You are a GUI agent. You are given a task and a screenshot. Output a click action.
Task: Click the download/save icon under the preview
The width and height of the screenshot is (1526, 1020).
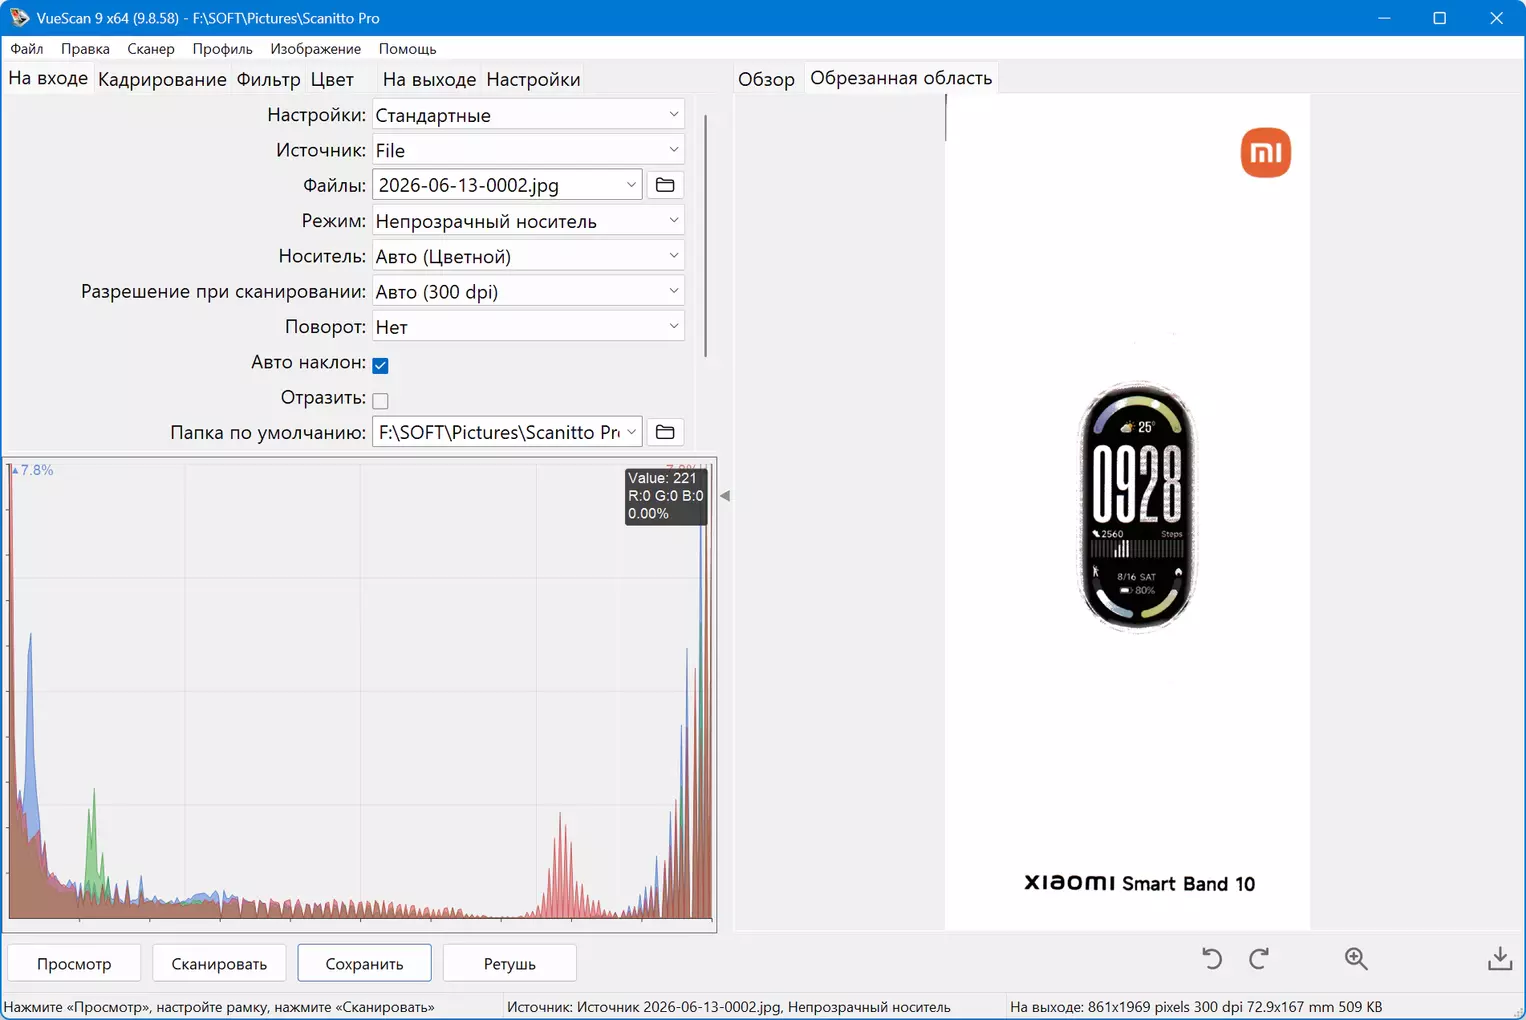click(1500, 959)
